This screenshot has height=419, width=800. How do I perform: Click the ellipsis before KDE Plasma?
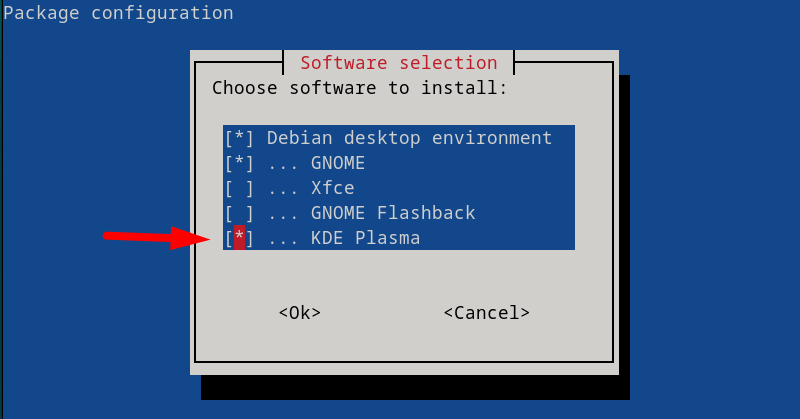[x=282, y=238]
